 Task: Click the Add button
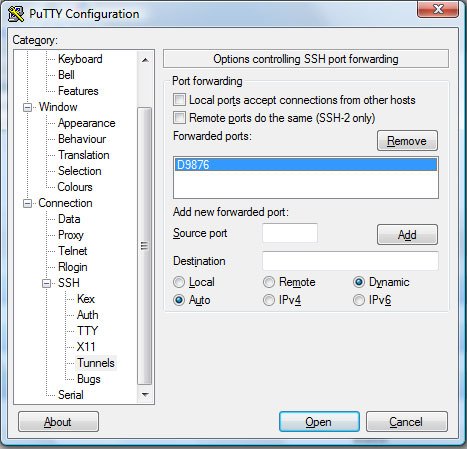click(407, 235)
